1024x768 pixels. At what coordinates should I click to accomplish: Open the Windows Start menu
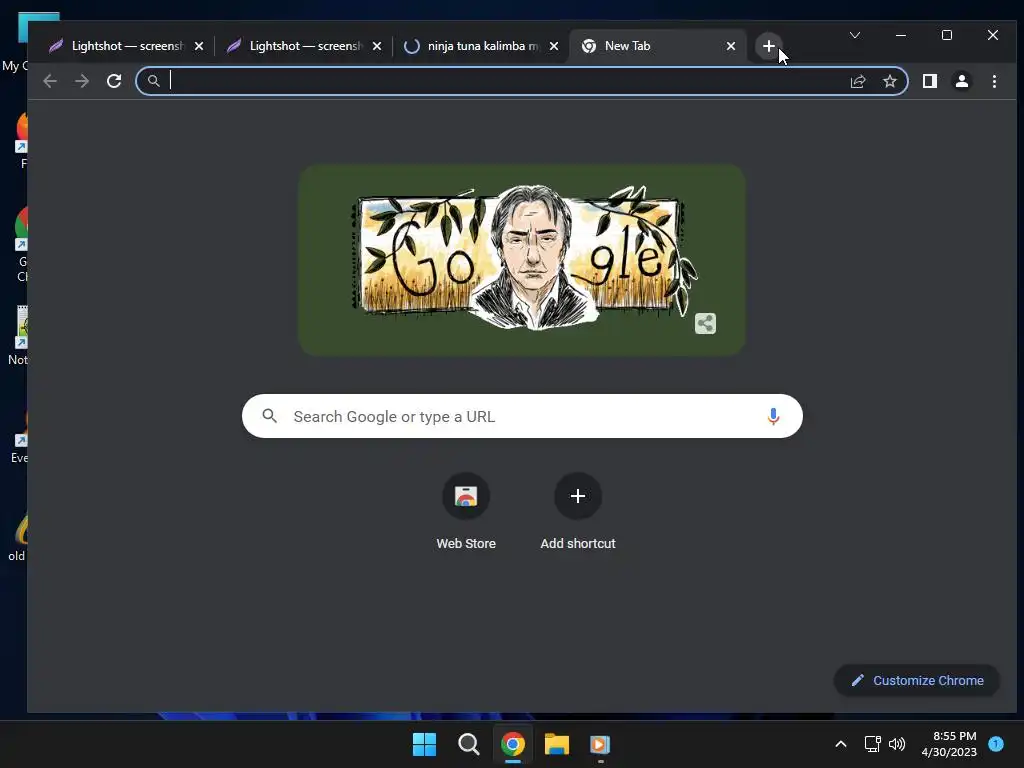424,744
